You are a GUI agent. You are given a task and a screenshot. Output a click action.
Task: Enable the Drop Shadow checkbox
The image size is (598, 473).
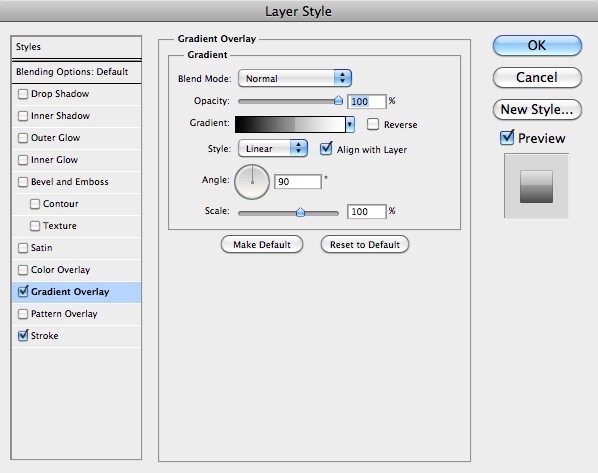tap(23, 94)
